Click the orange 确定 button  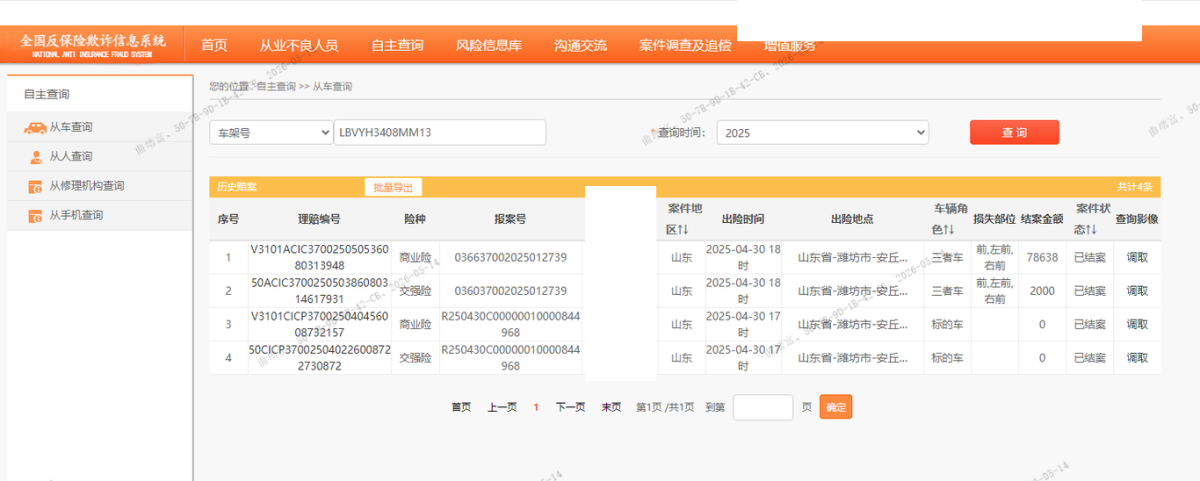coord(836,407)
